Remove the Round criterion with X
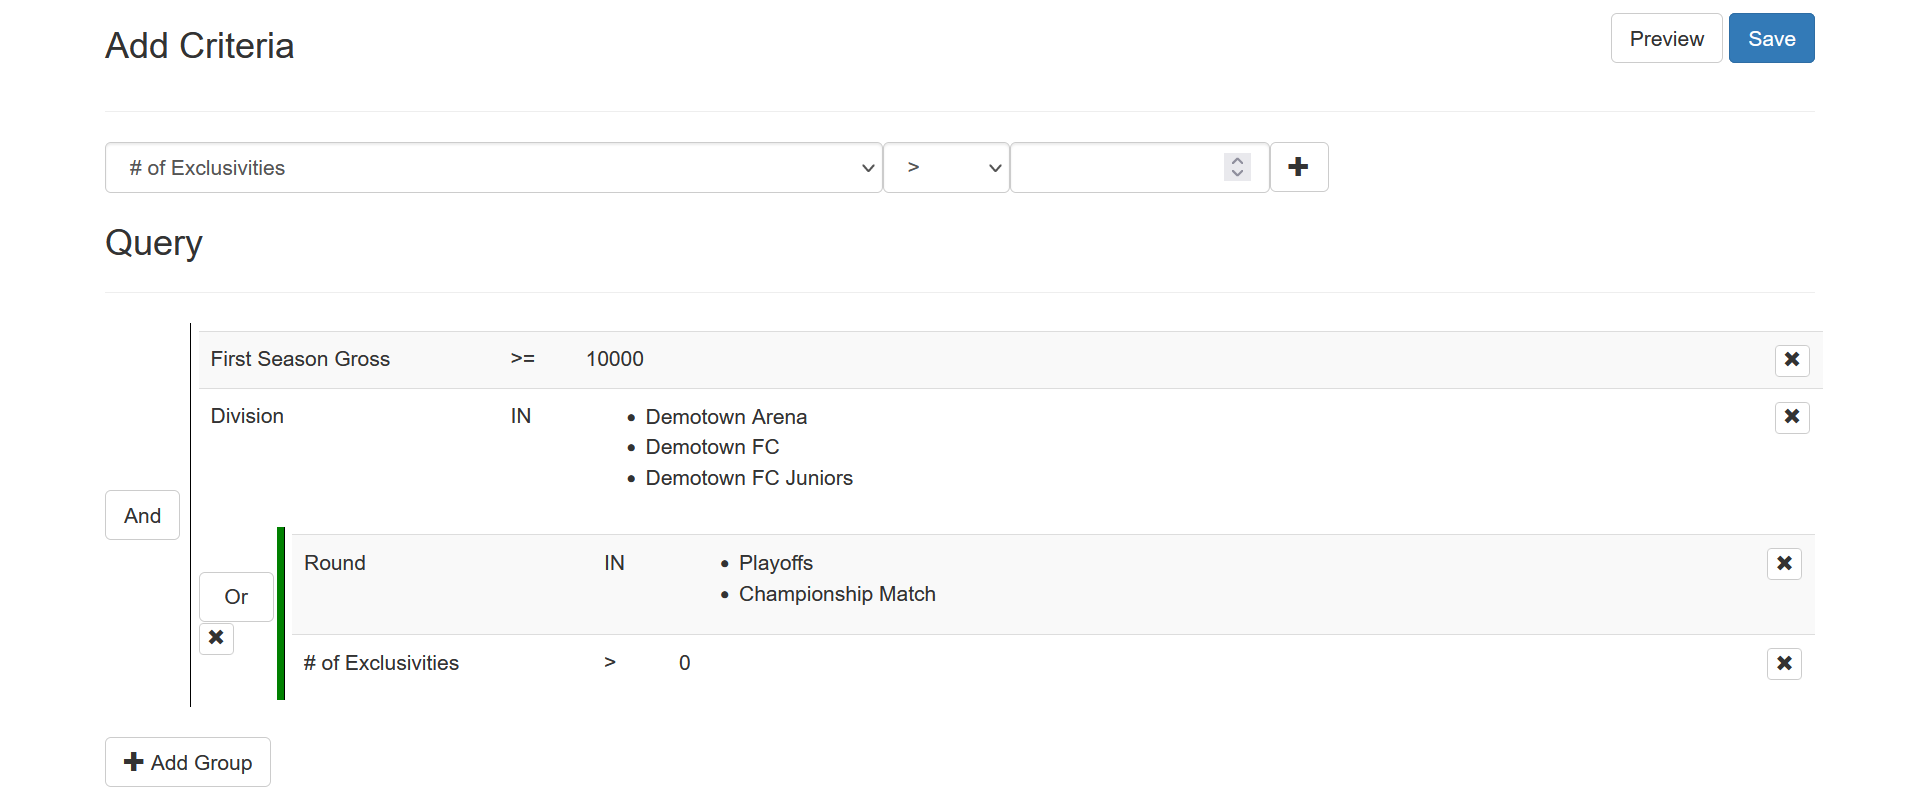Viewport: 1920px width, 804px height. coord(1784,564)
